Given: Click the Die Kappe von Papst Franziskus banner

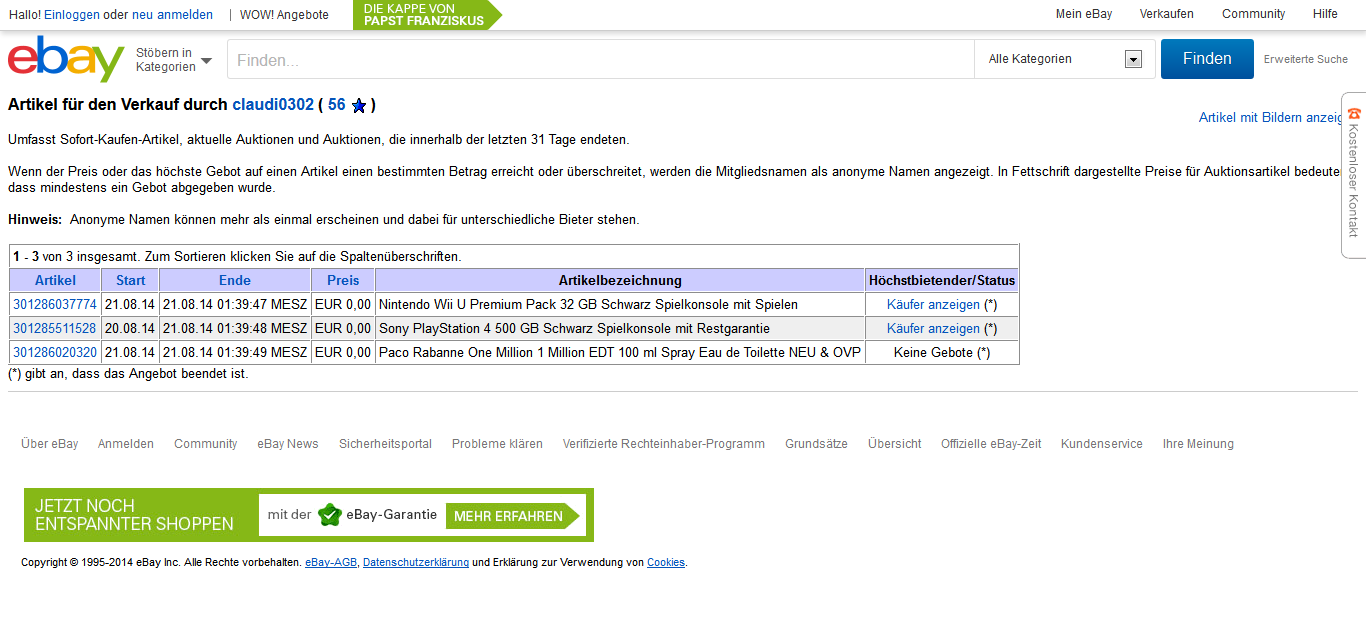Looking at the screenshot, I should point(427,15).
